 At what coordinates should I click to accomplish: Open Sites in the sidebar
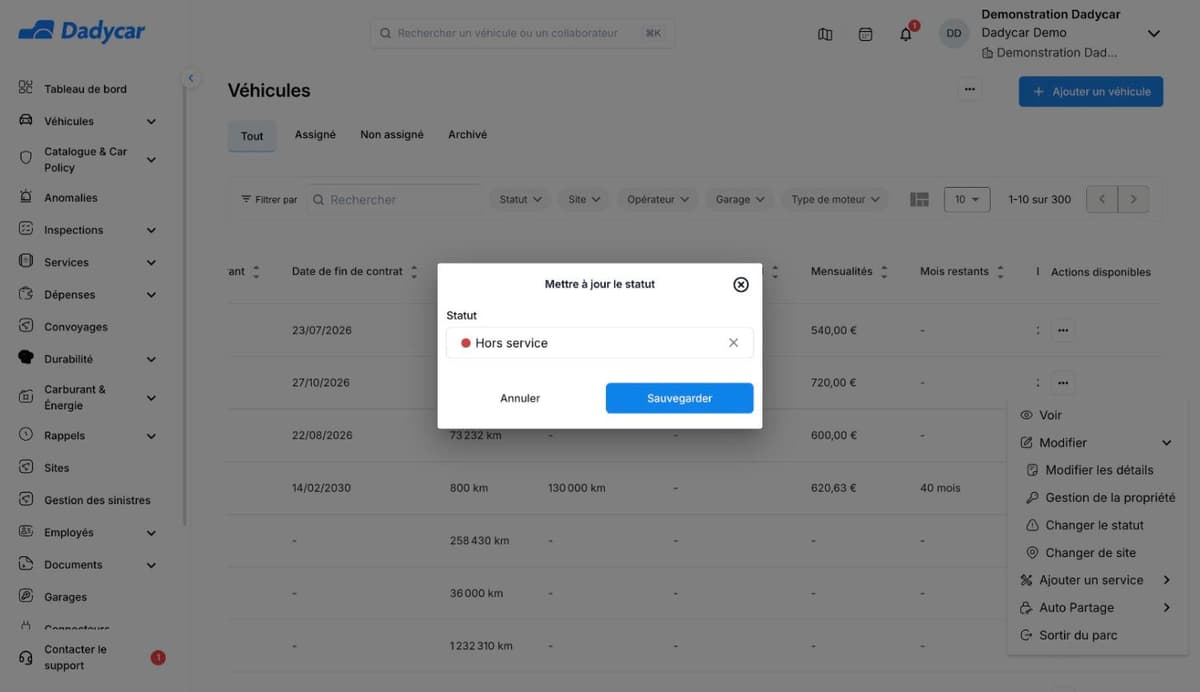[56, 468]
